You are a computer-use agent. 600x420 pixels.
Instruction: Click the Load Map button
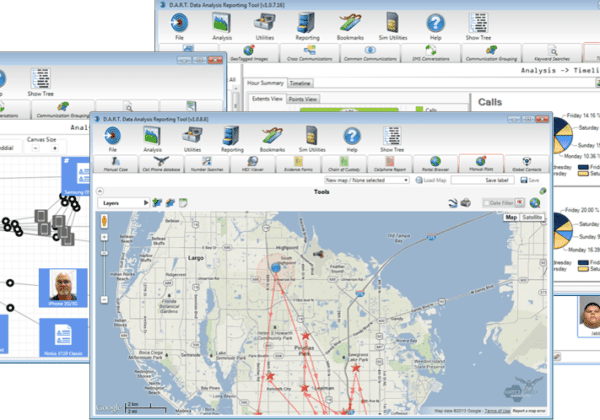431,180
